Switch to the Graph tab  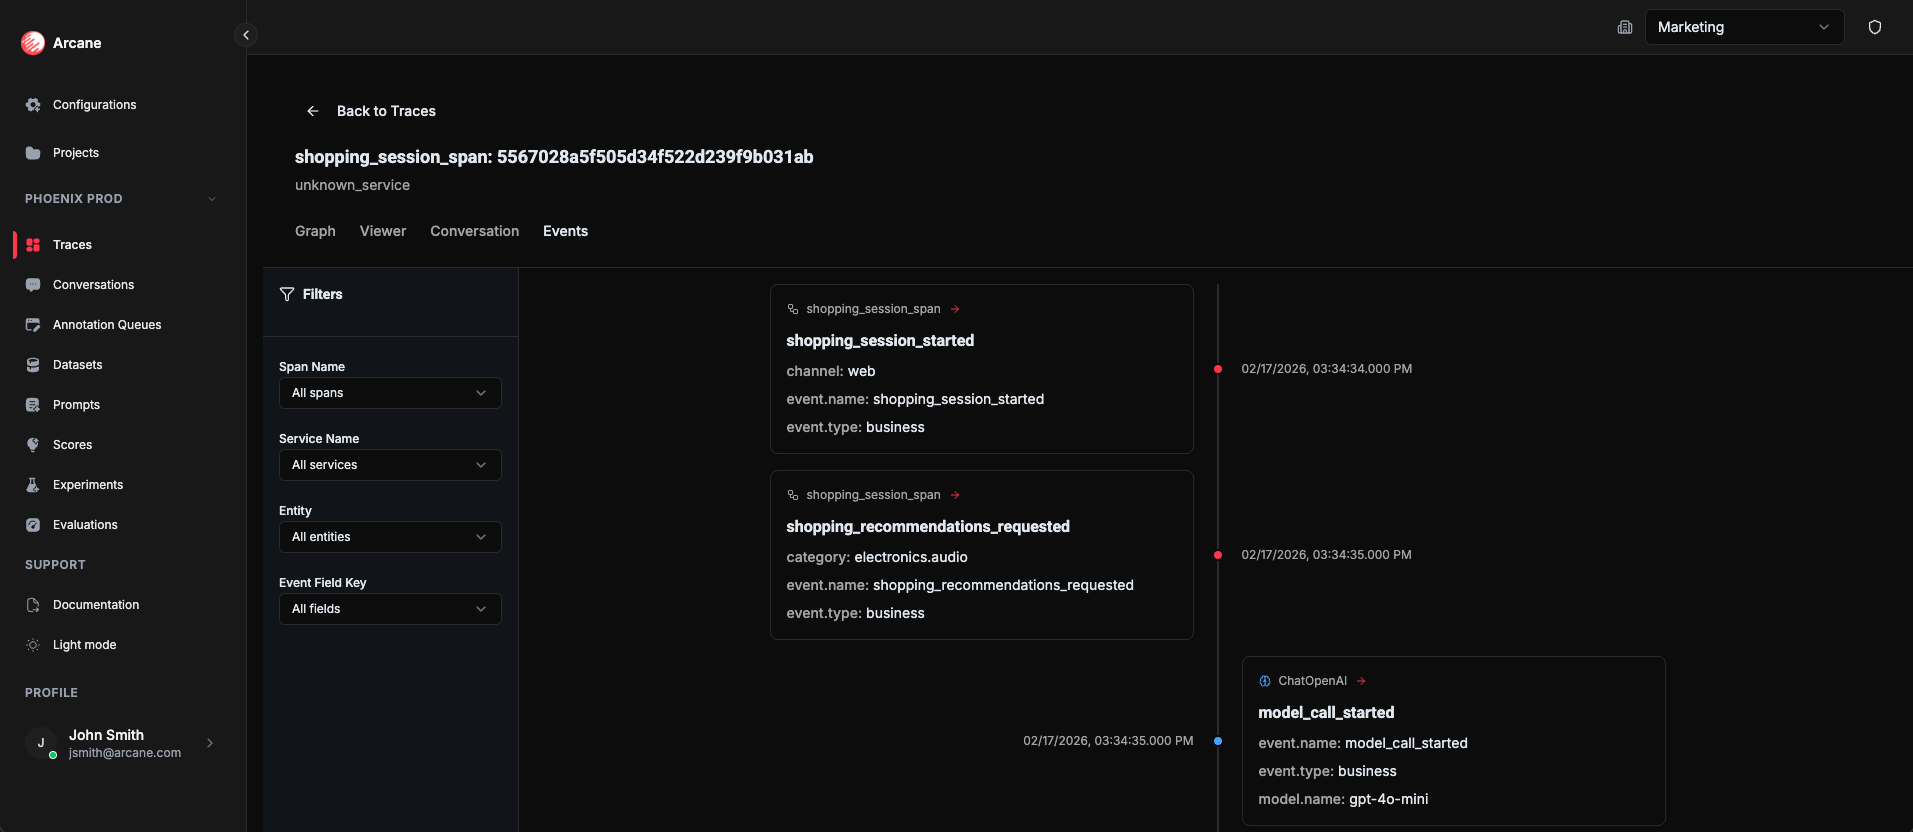coord(315,231)
